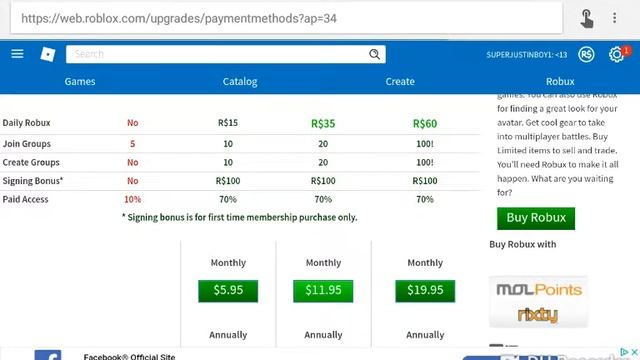Click Annually label under $5.95 plan

coord(228,335)
